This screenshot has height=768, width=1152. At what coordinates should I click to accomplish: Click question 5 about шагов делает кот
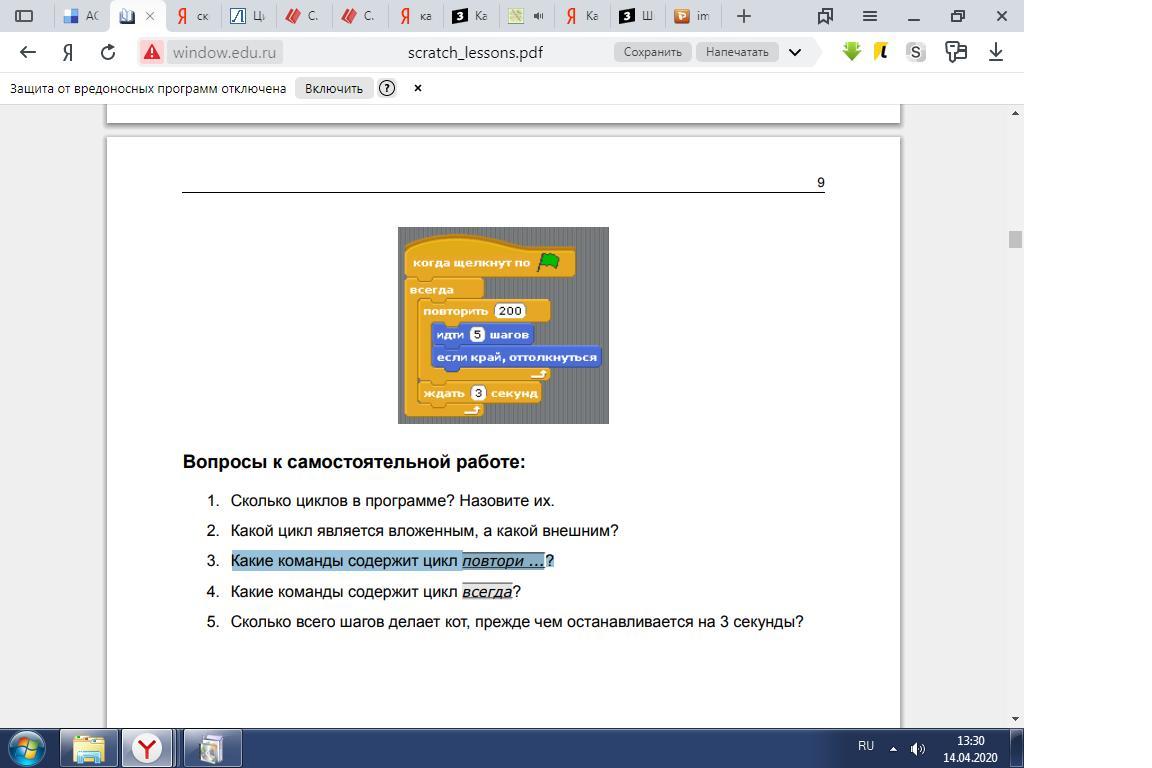coord(517,622)
